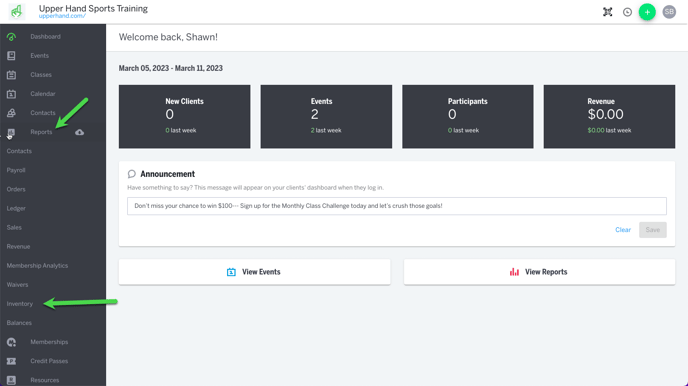The width and height of the screenshot is (688, 386).
Task: Click the Memberships sidebar icon
Action: click(x=11, y=342)
